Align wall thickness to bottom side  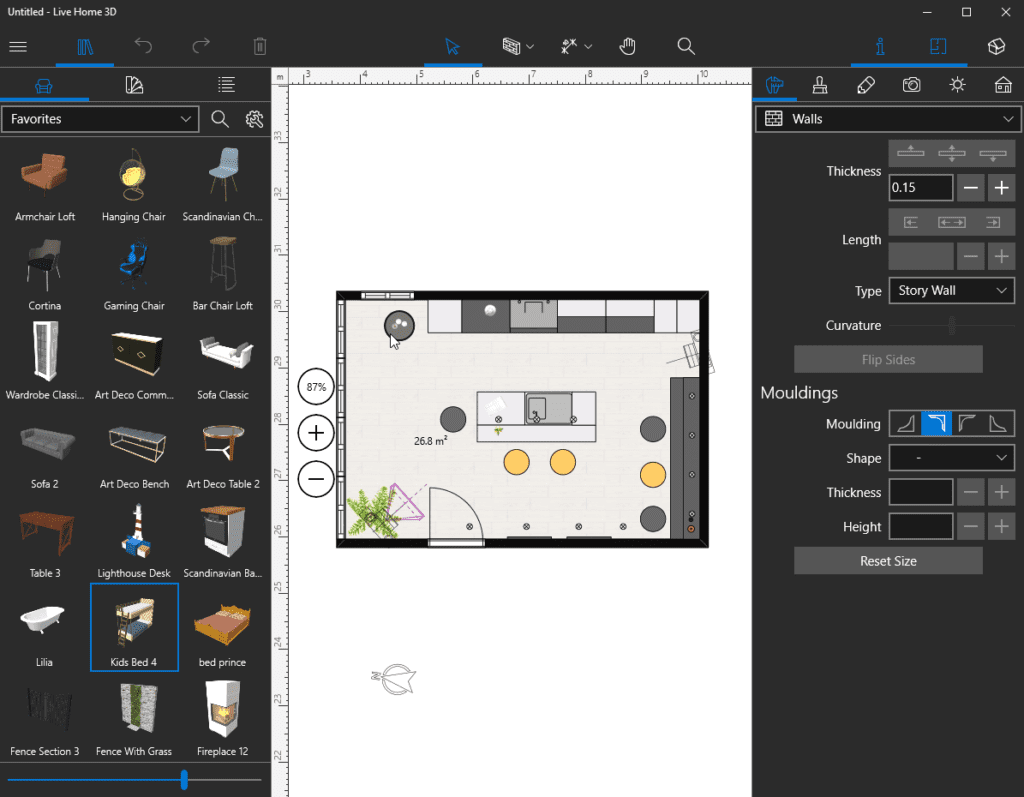993,154
